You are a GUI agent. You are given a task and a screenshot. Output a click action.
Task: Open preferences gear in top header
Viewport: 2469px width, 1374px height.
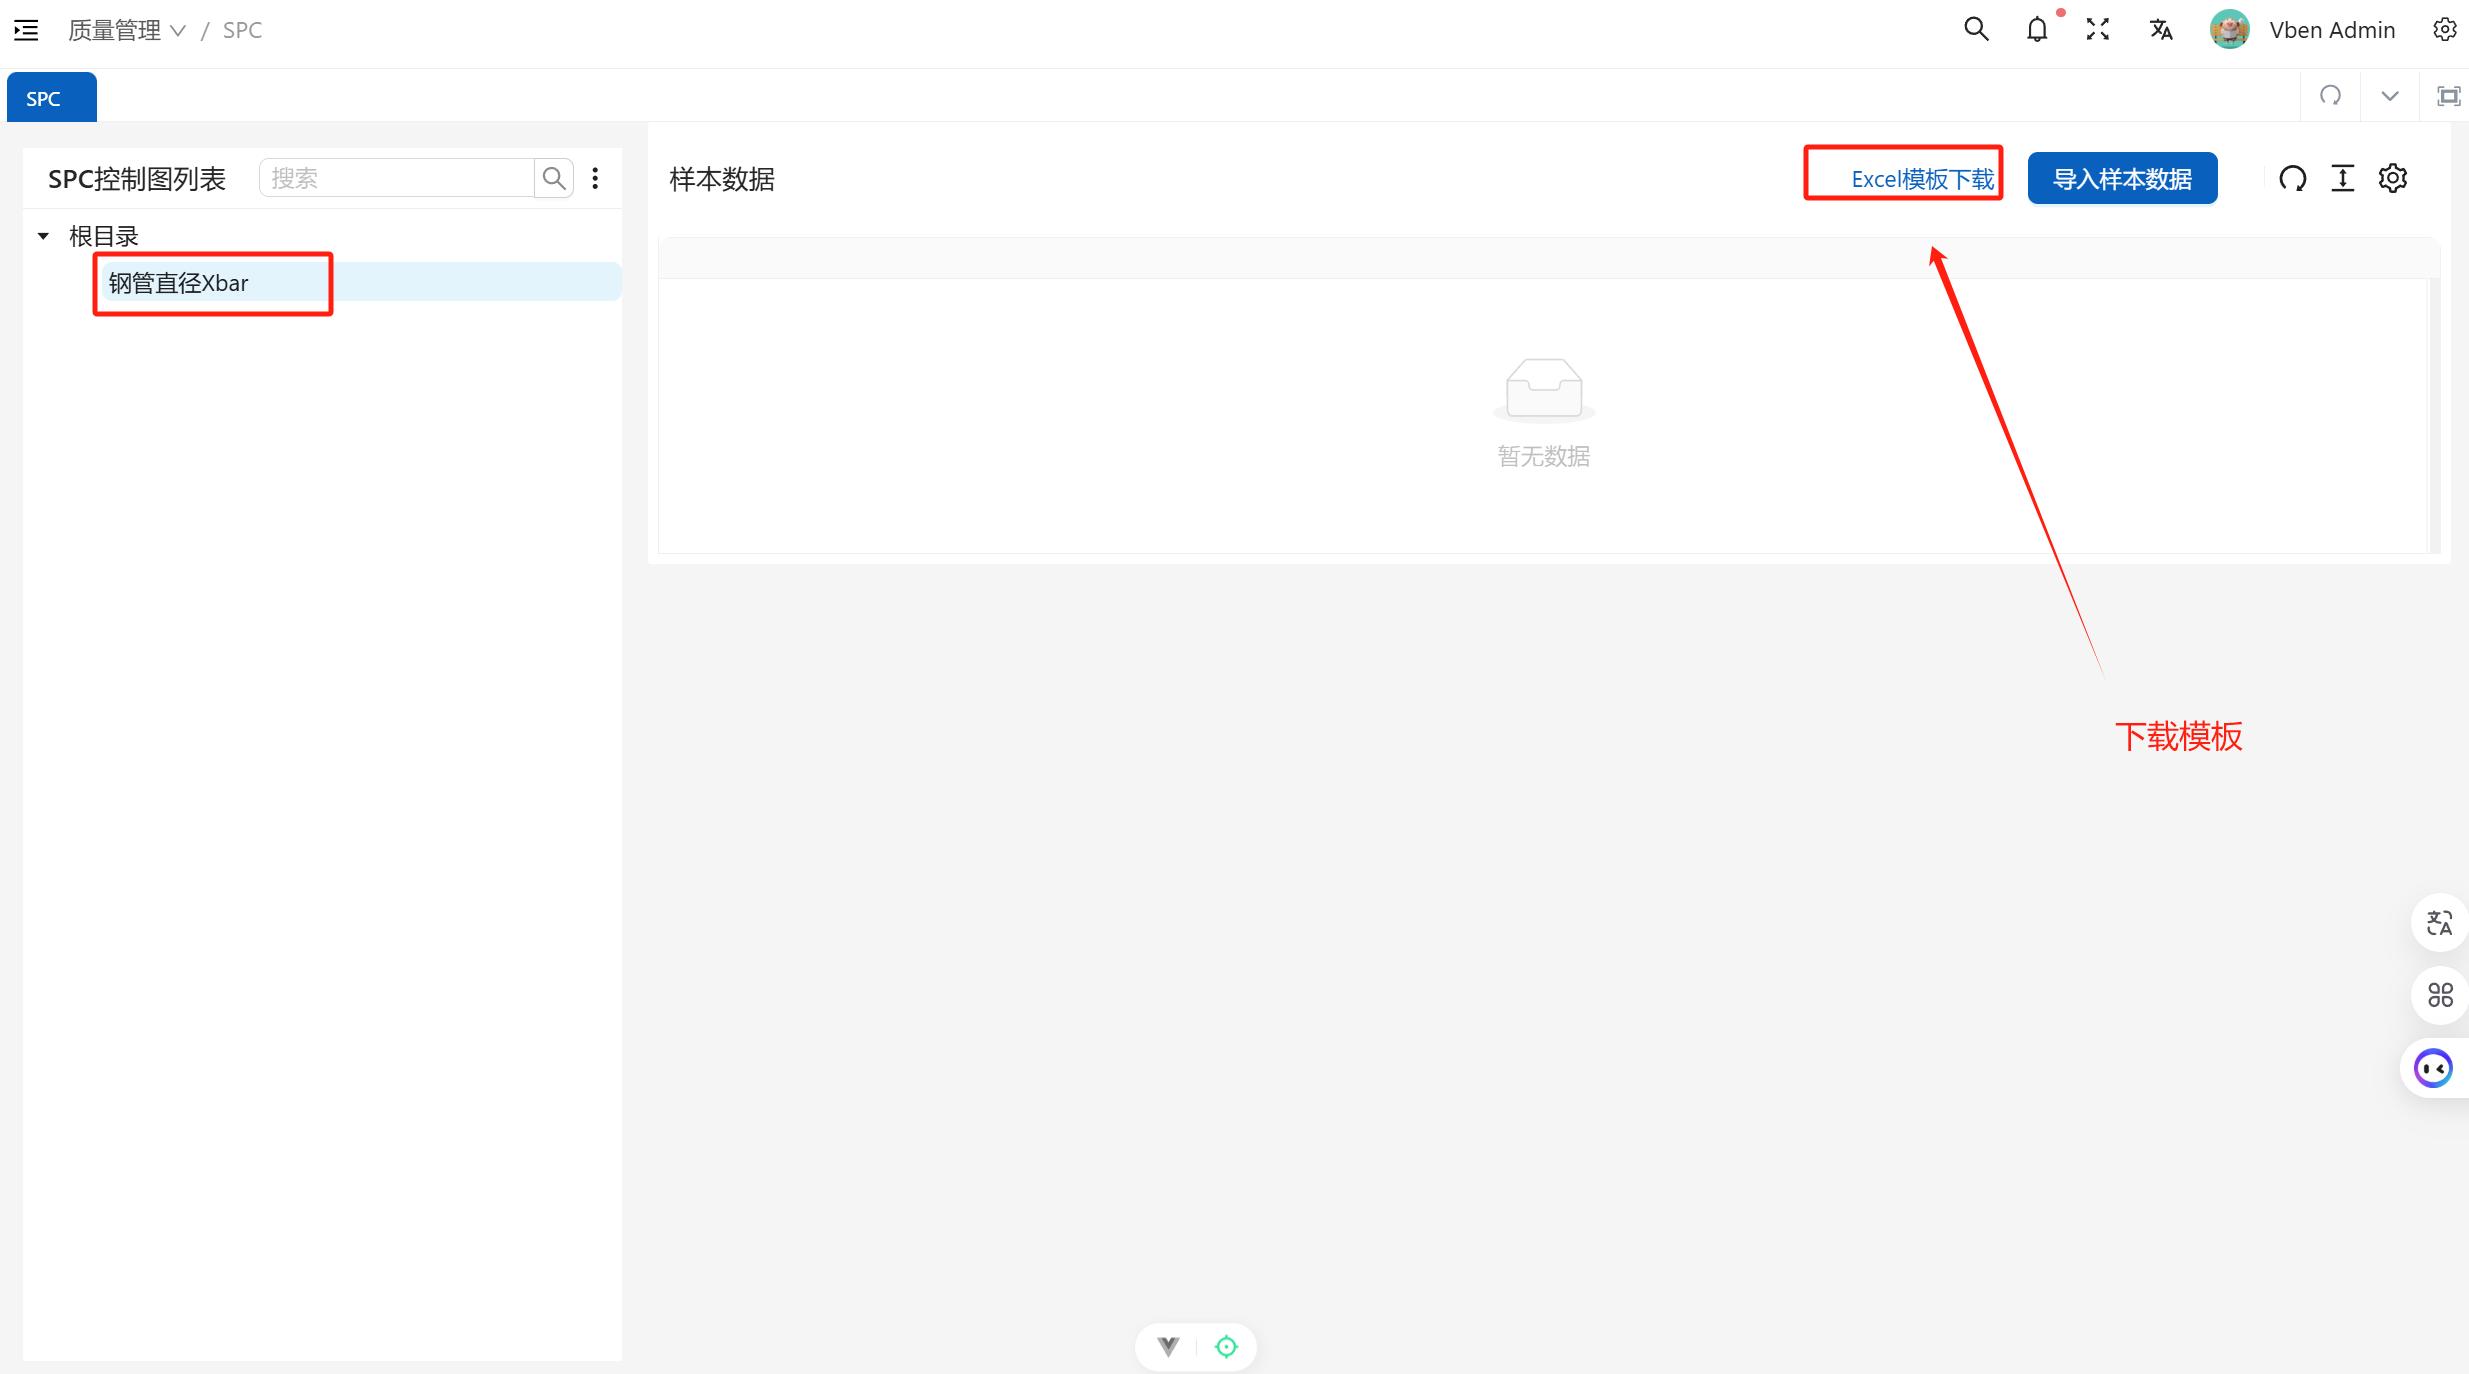pos(2444,30)
